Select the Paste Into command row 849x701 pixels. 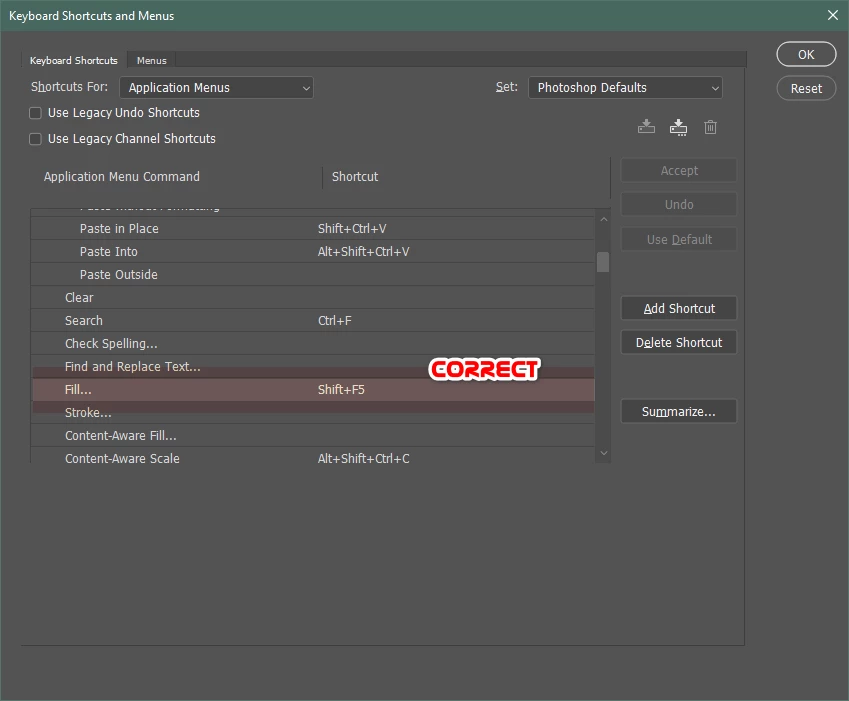312,252
